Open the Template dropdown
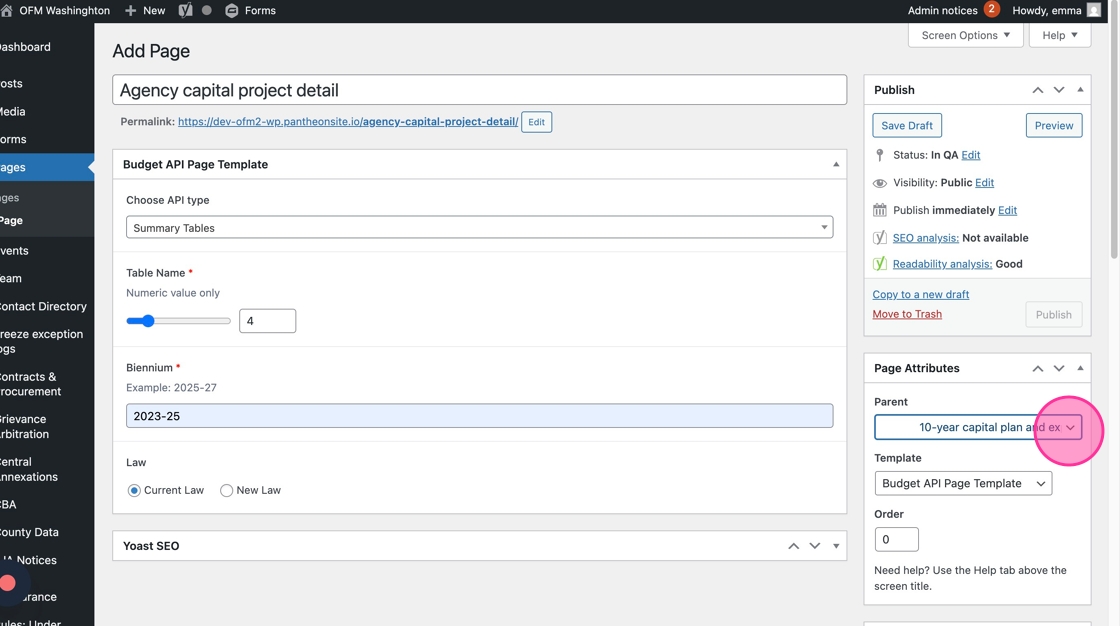This screenshot has width=1120, height=626. click(963, 483)
